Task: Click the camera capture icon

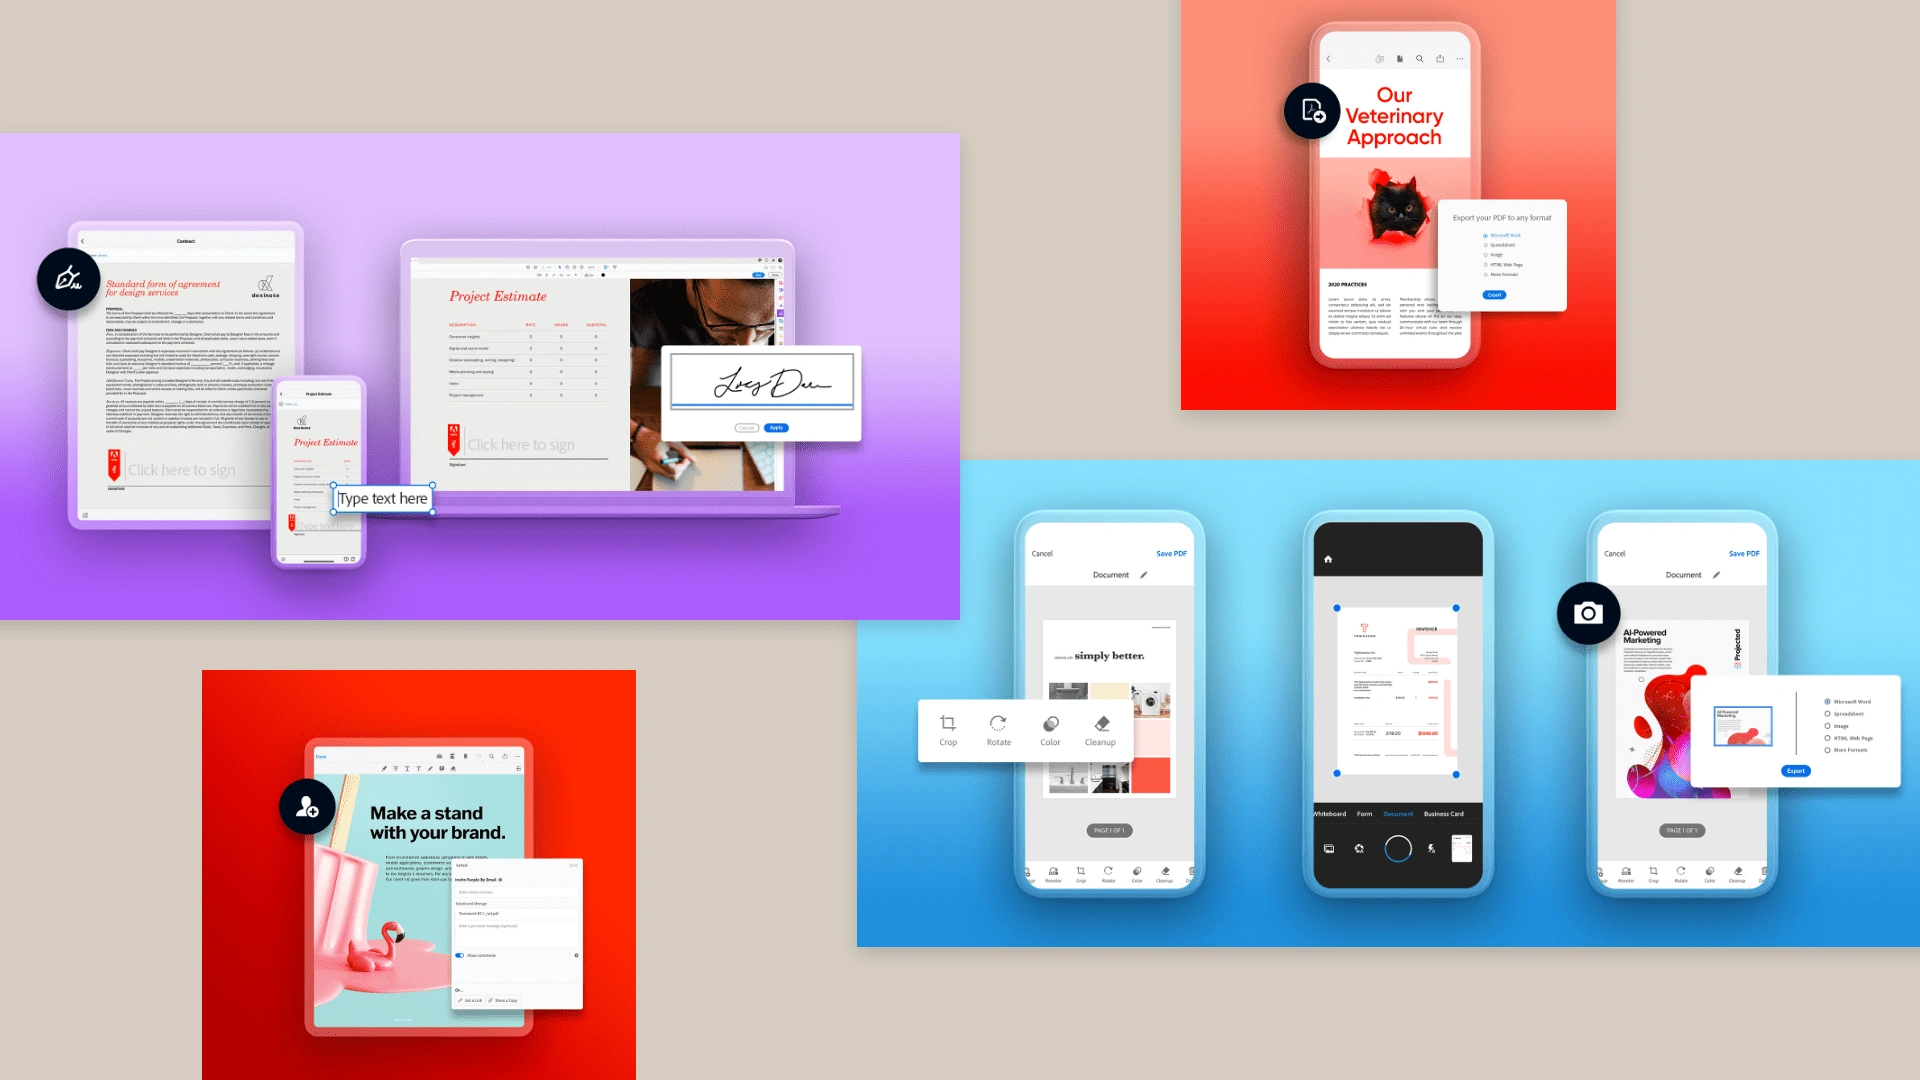Action: [x=1589, y=613]
